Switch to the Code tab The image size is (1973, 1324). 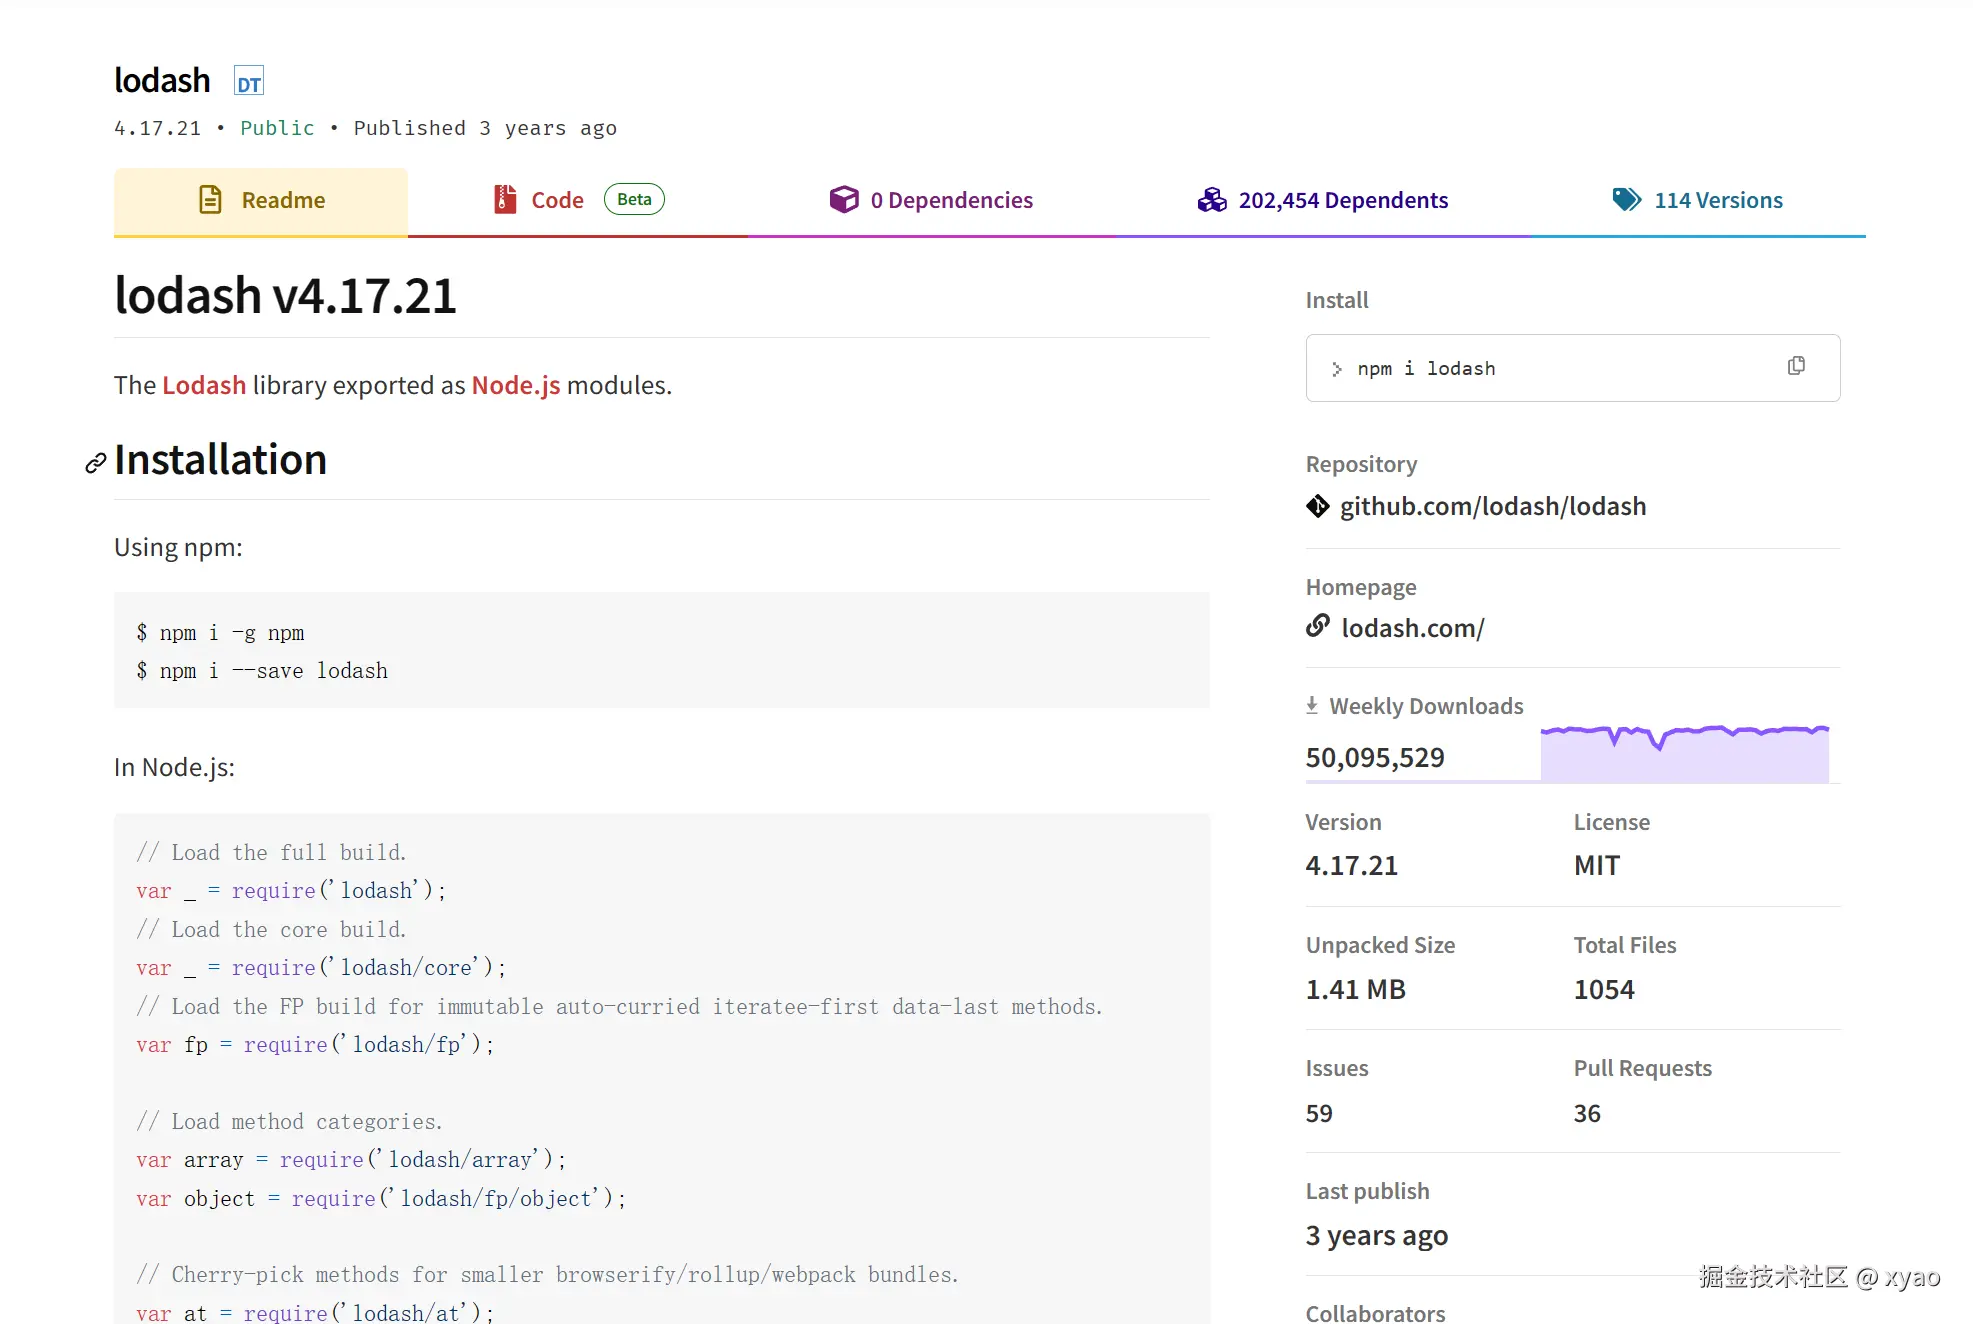tap(557, 201)
